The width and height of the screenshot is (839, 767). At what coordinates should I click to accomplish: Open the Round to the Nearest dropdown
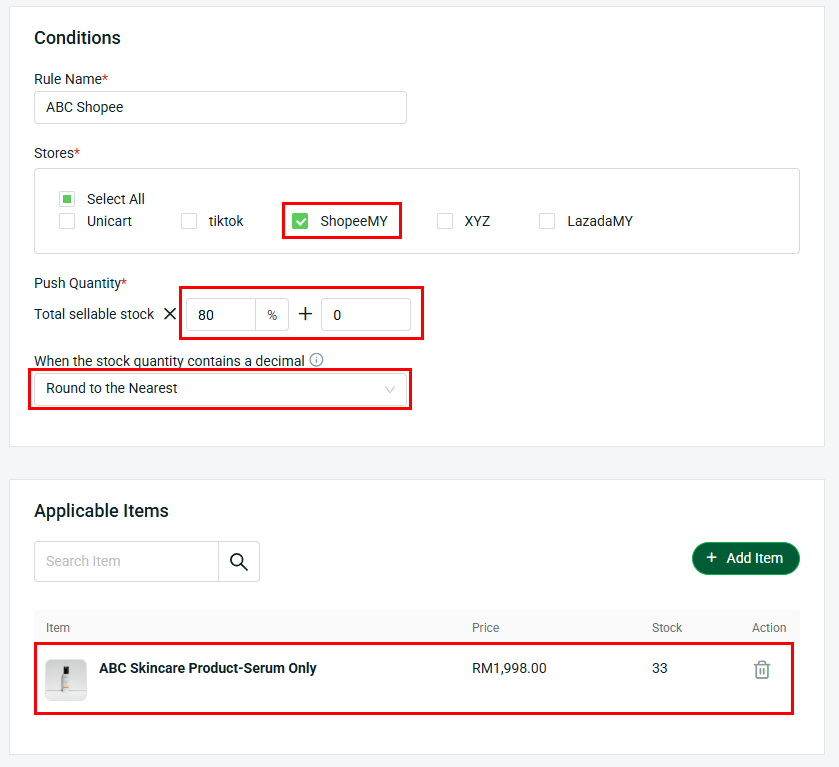point(220,389)
